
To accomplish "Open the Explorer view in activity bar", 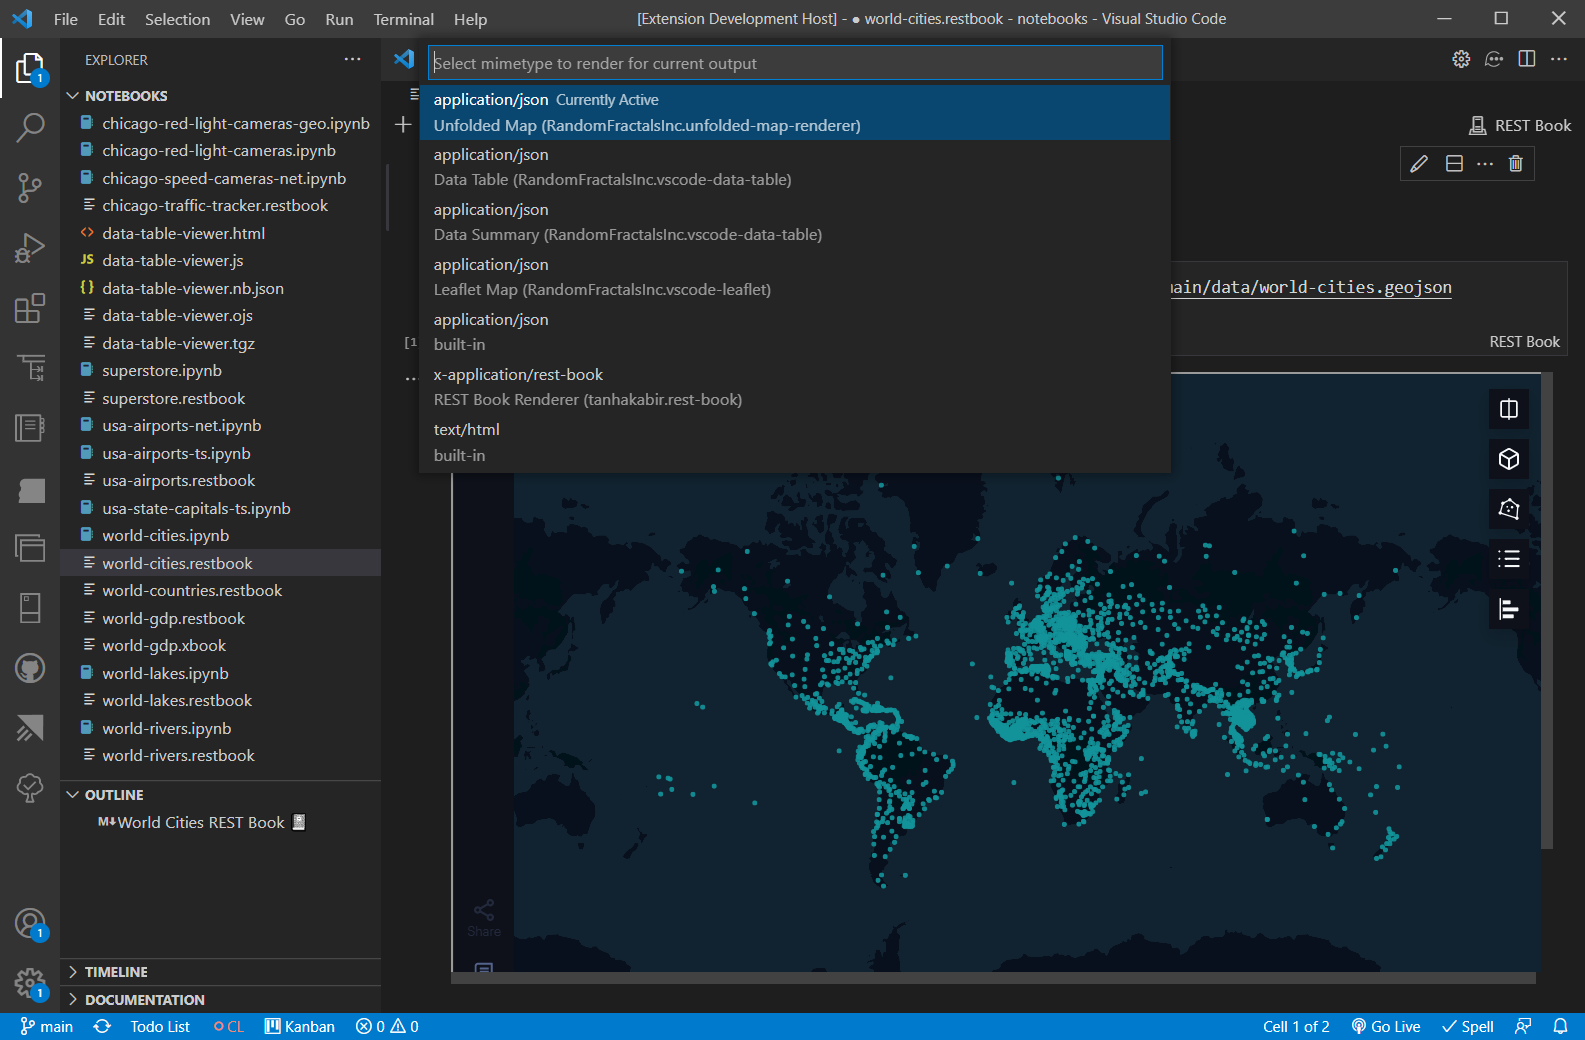I will point(30,69).
